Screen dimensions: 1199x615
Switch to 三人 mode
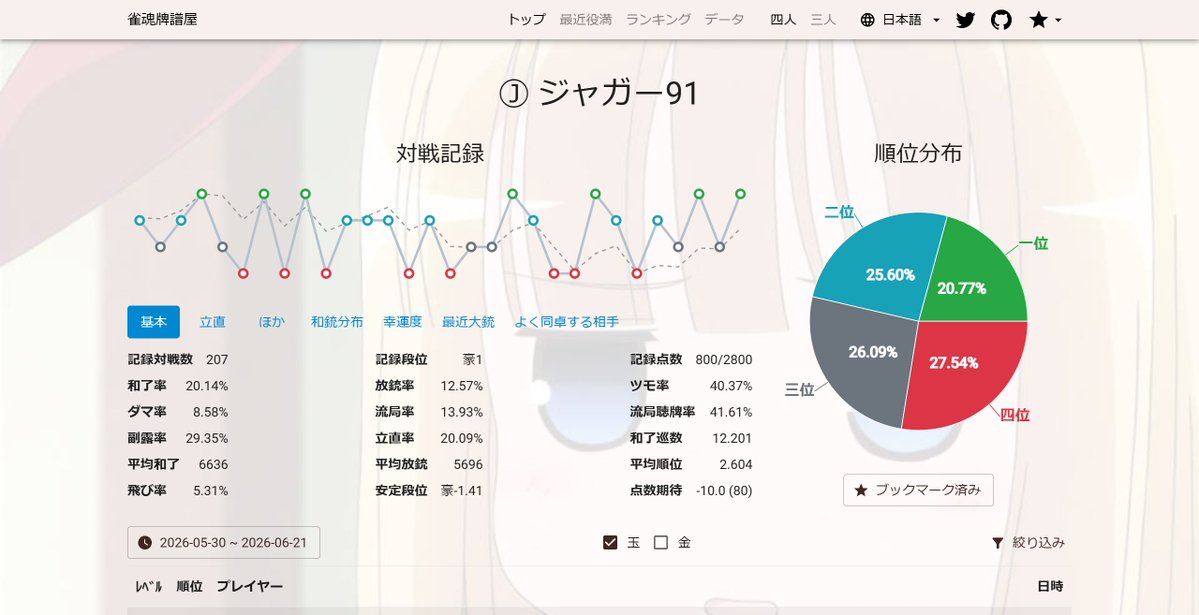(x=823, y=20)
